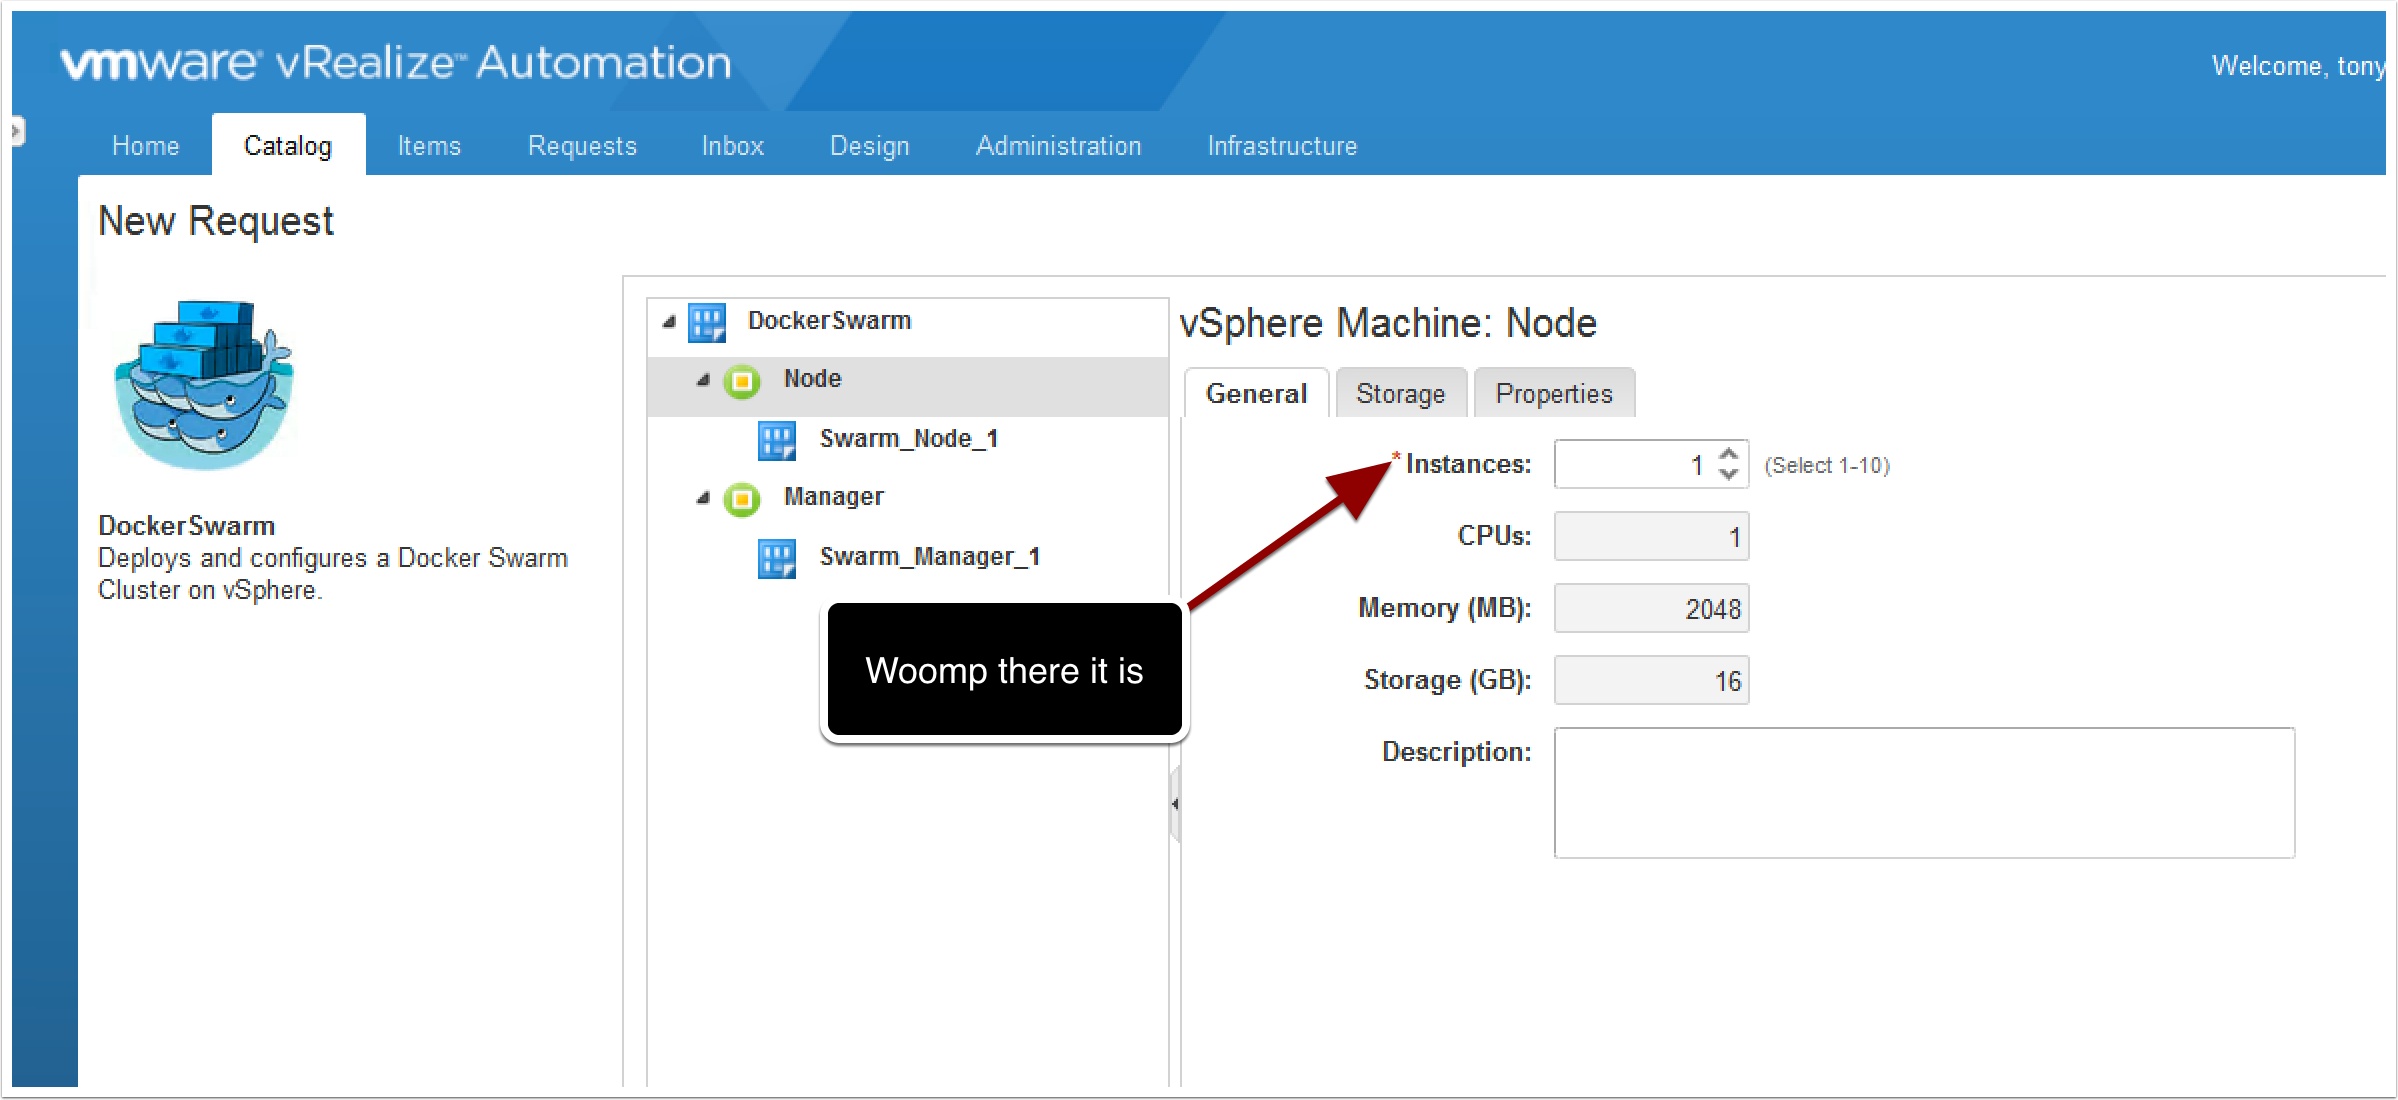Screen dimensions: 2398x1100
Task: Click the "(Select 1-10)" hint text
Action: pyautogui.click(x=1827, y=466)
